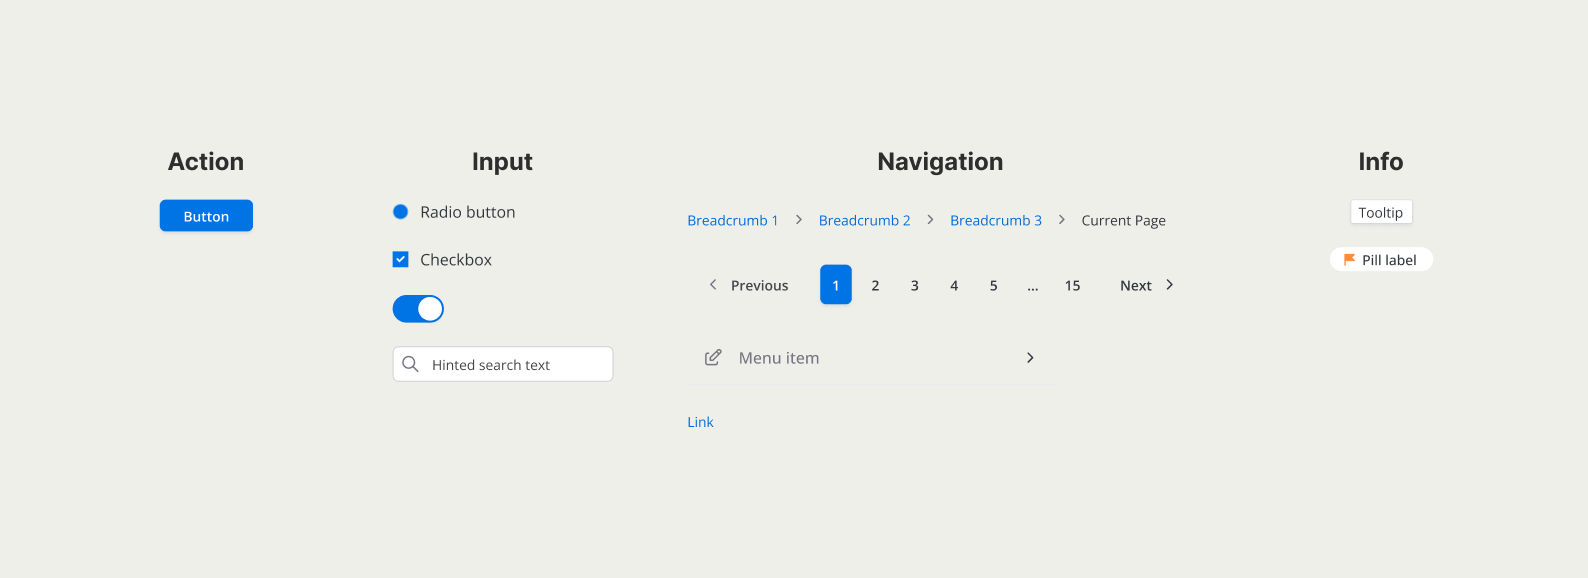
Task: Expand the Menu item row chevron
Action: (x=1030, y=357)
